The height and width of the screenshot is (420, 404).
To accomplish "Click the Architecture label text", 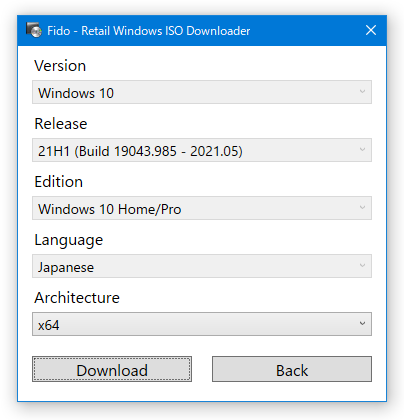I will click(x=77, y=298).
